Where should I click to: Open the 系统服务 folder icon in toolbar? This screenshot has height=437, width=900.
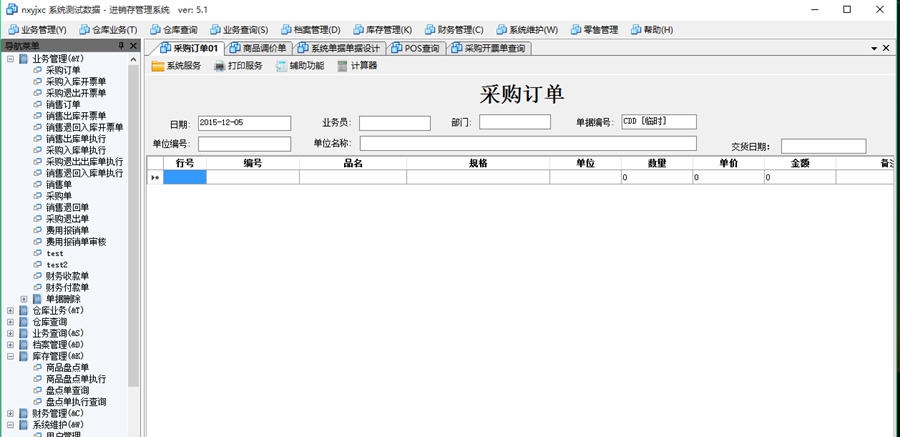[x=158, y=66]
